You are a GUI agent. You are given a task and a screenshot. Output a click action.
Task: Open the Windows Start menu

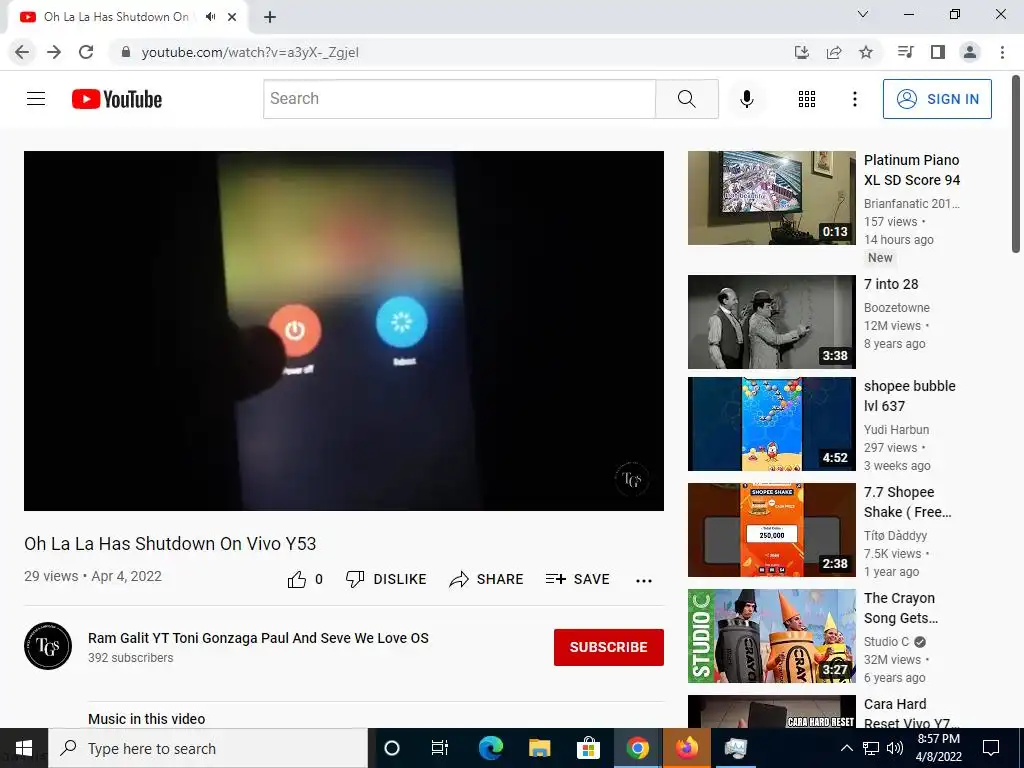24,748
